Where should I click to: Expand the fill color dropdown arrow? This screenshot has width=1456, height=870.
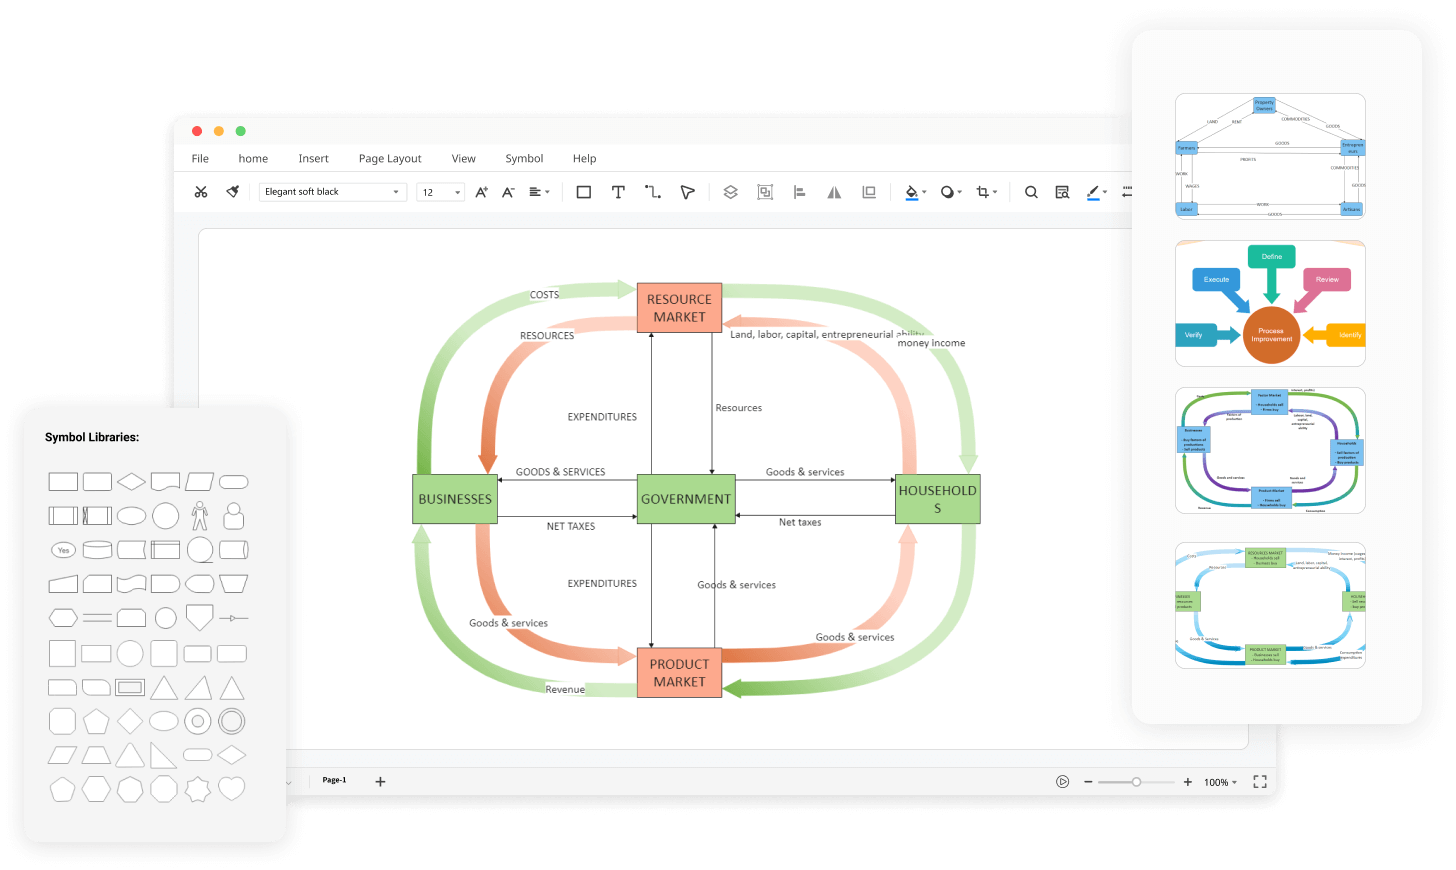click(924, 192)
